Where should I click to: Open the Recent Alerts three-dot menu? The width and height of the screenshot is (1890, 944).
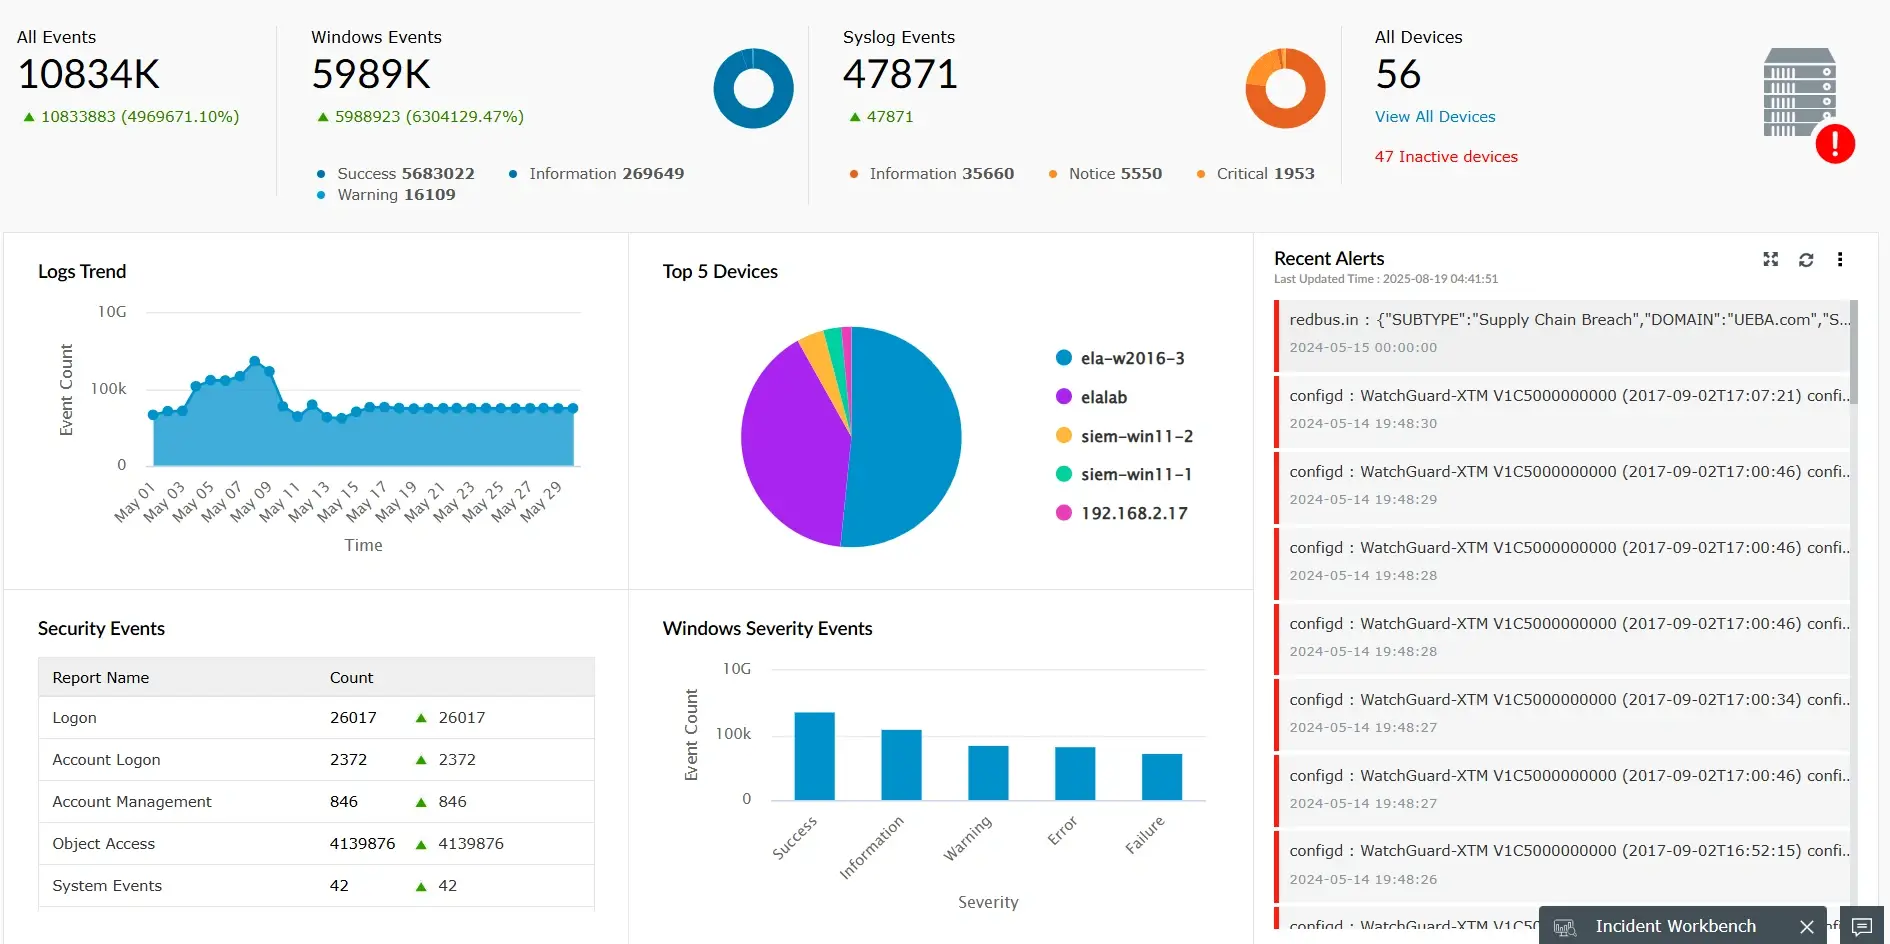tap(1840, 259)
